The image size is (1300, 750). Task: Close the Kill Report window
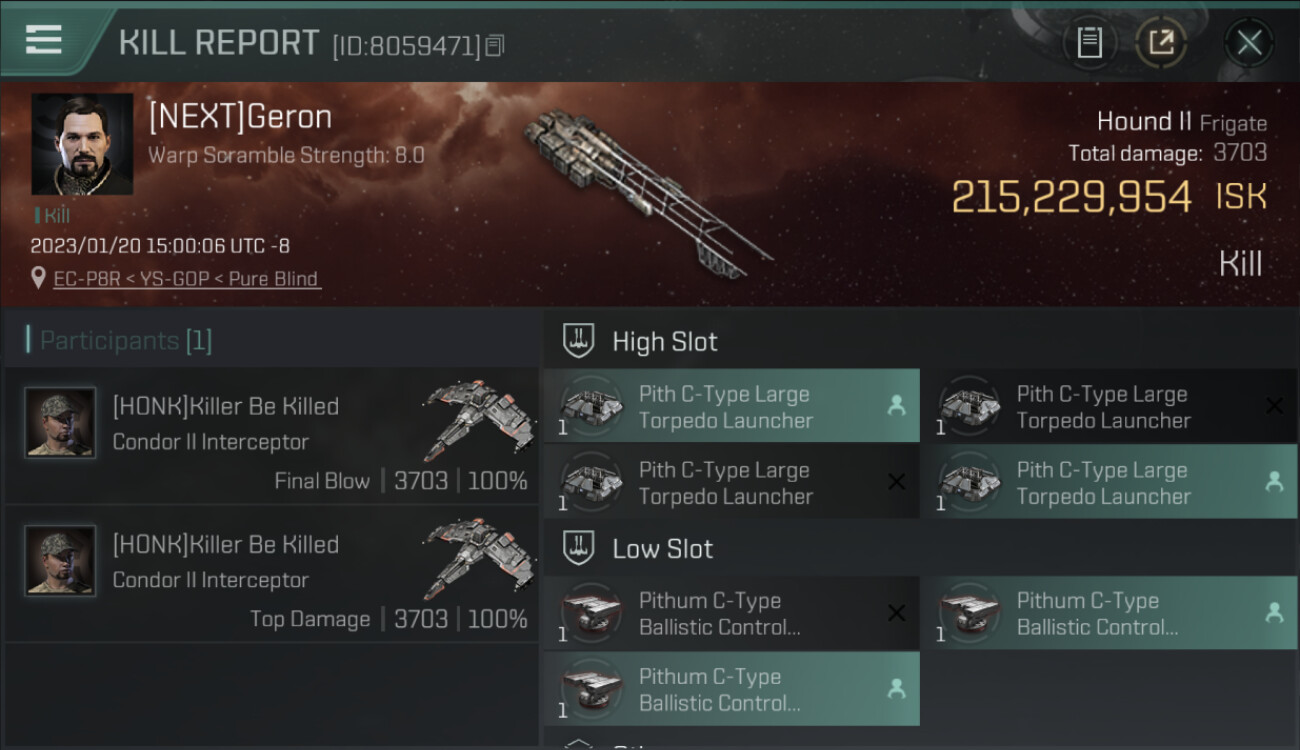pos(1249,42)
